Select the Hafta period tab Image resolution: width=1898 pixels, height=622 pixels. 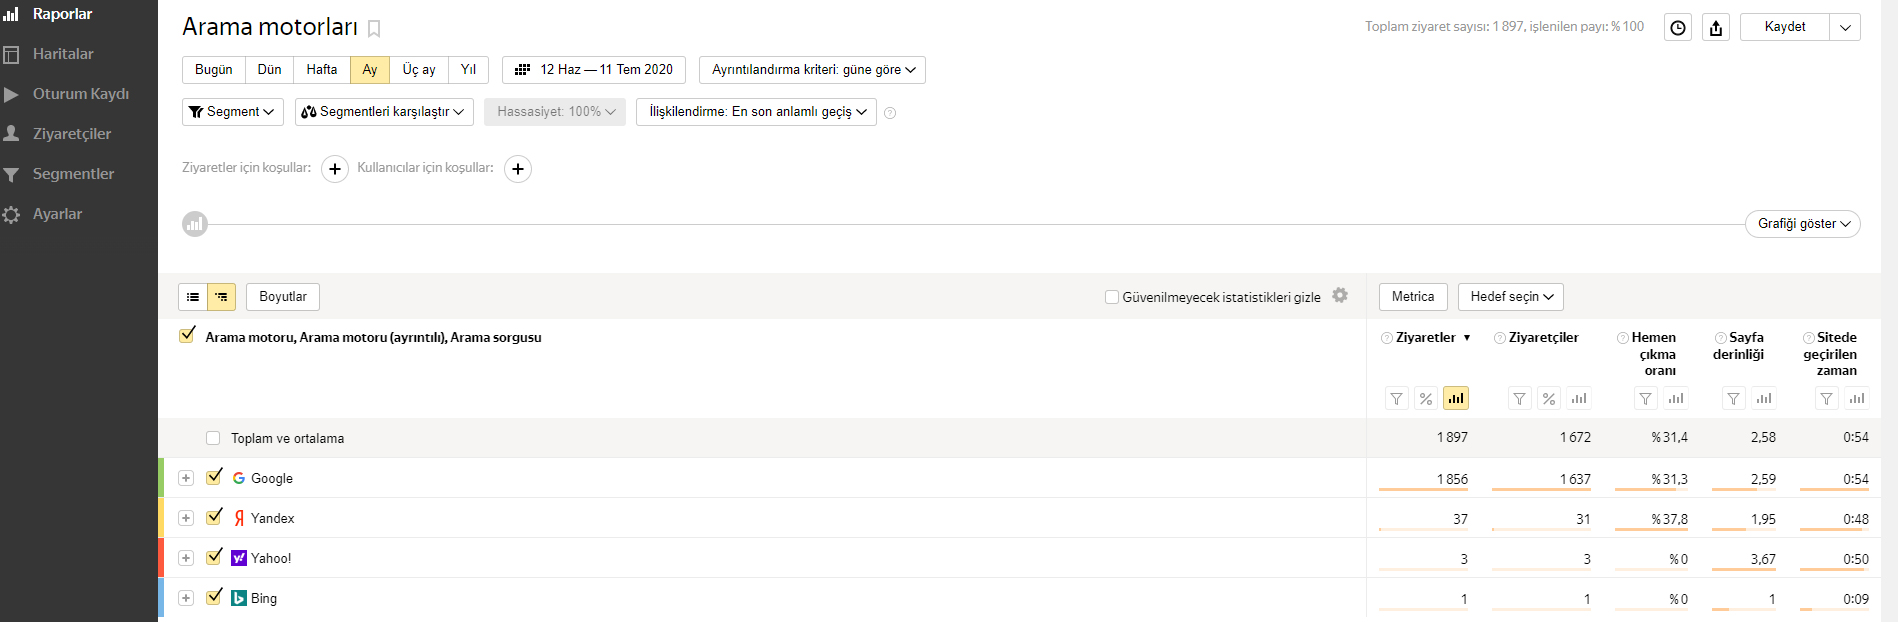tap(322, 70)
